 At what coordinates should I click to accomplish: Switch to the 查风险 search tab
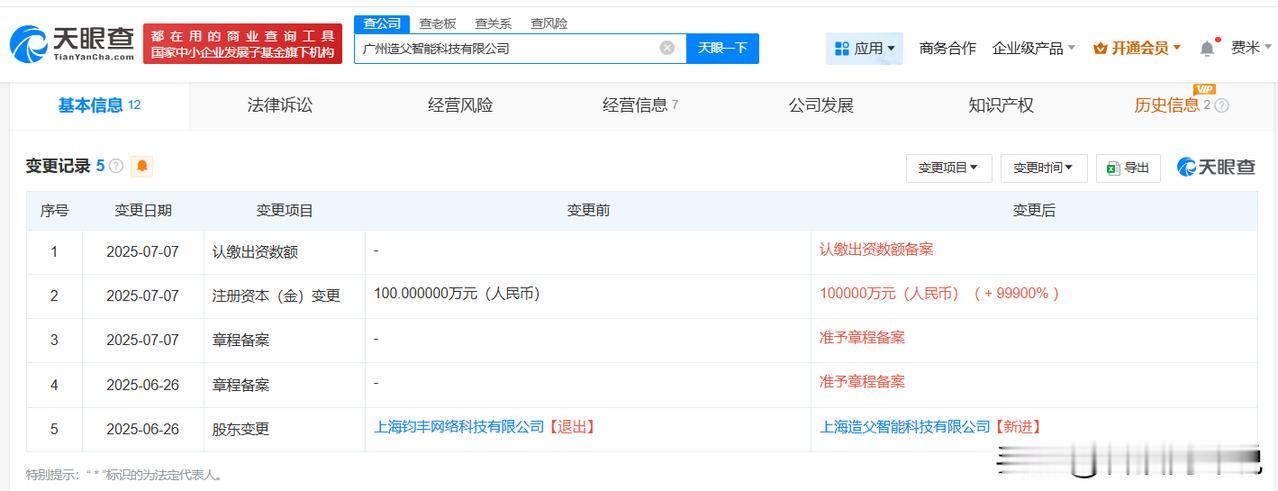coord(549,23)
